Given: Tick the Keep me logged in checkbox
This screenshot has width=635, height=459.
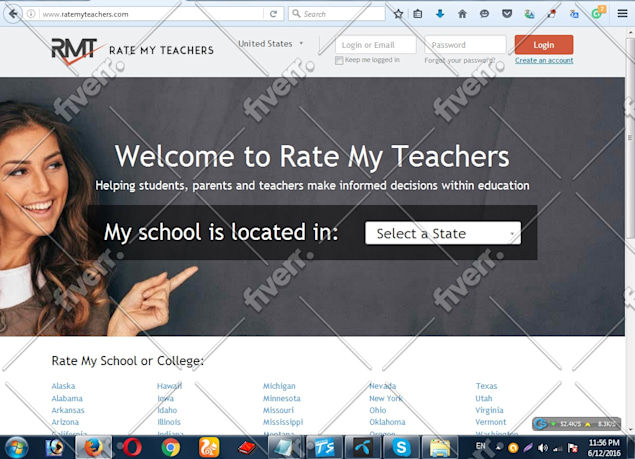Looking at the screenshot, I should tap(339, 60).
